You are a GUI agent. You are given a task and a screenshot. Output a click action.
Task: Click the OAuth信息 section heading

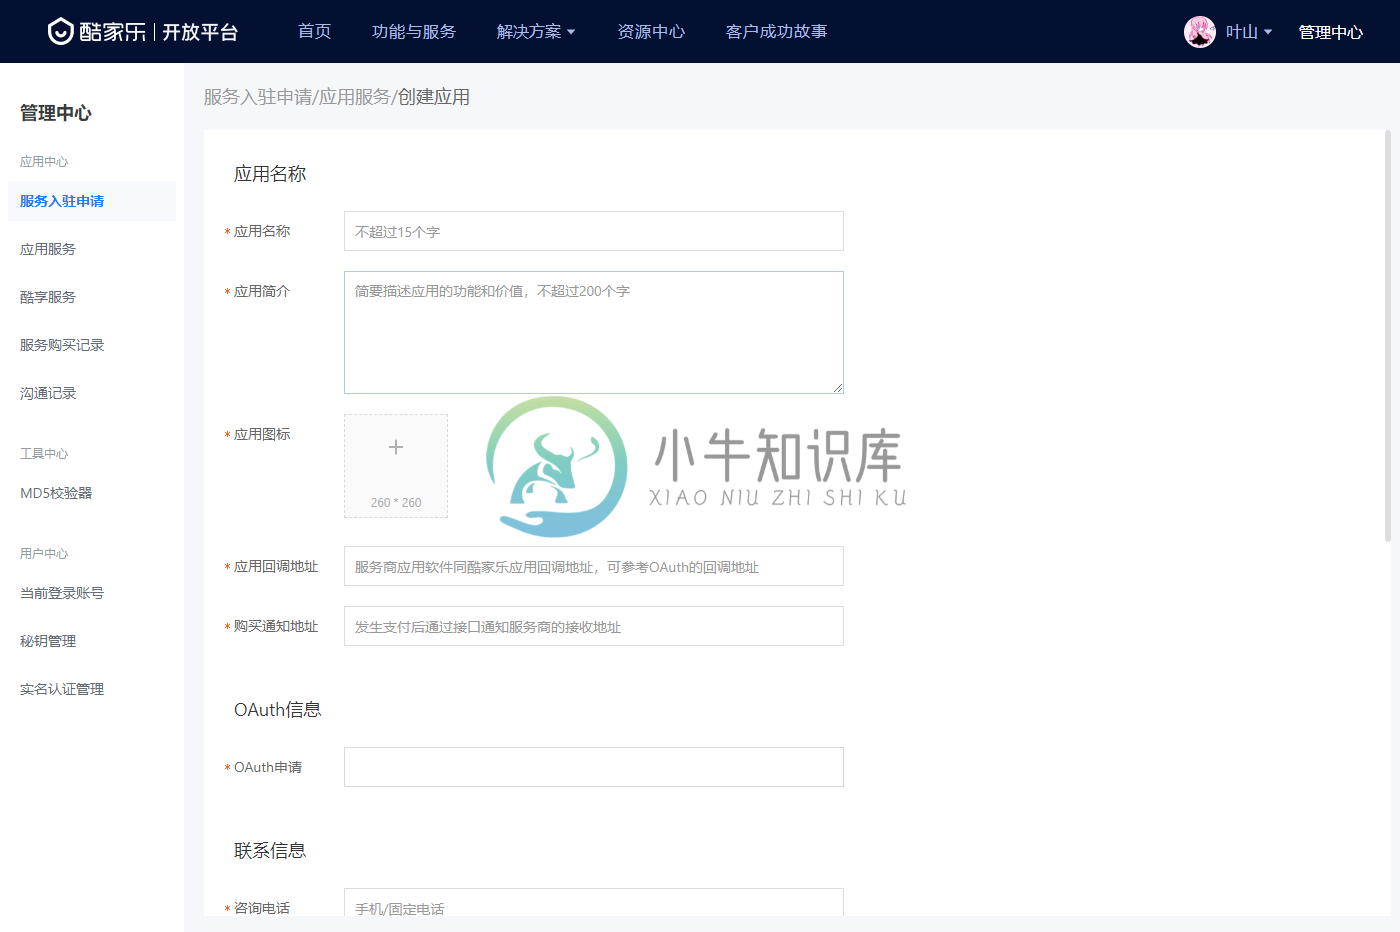(x=278, y=709)
